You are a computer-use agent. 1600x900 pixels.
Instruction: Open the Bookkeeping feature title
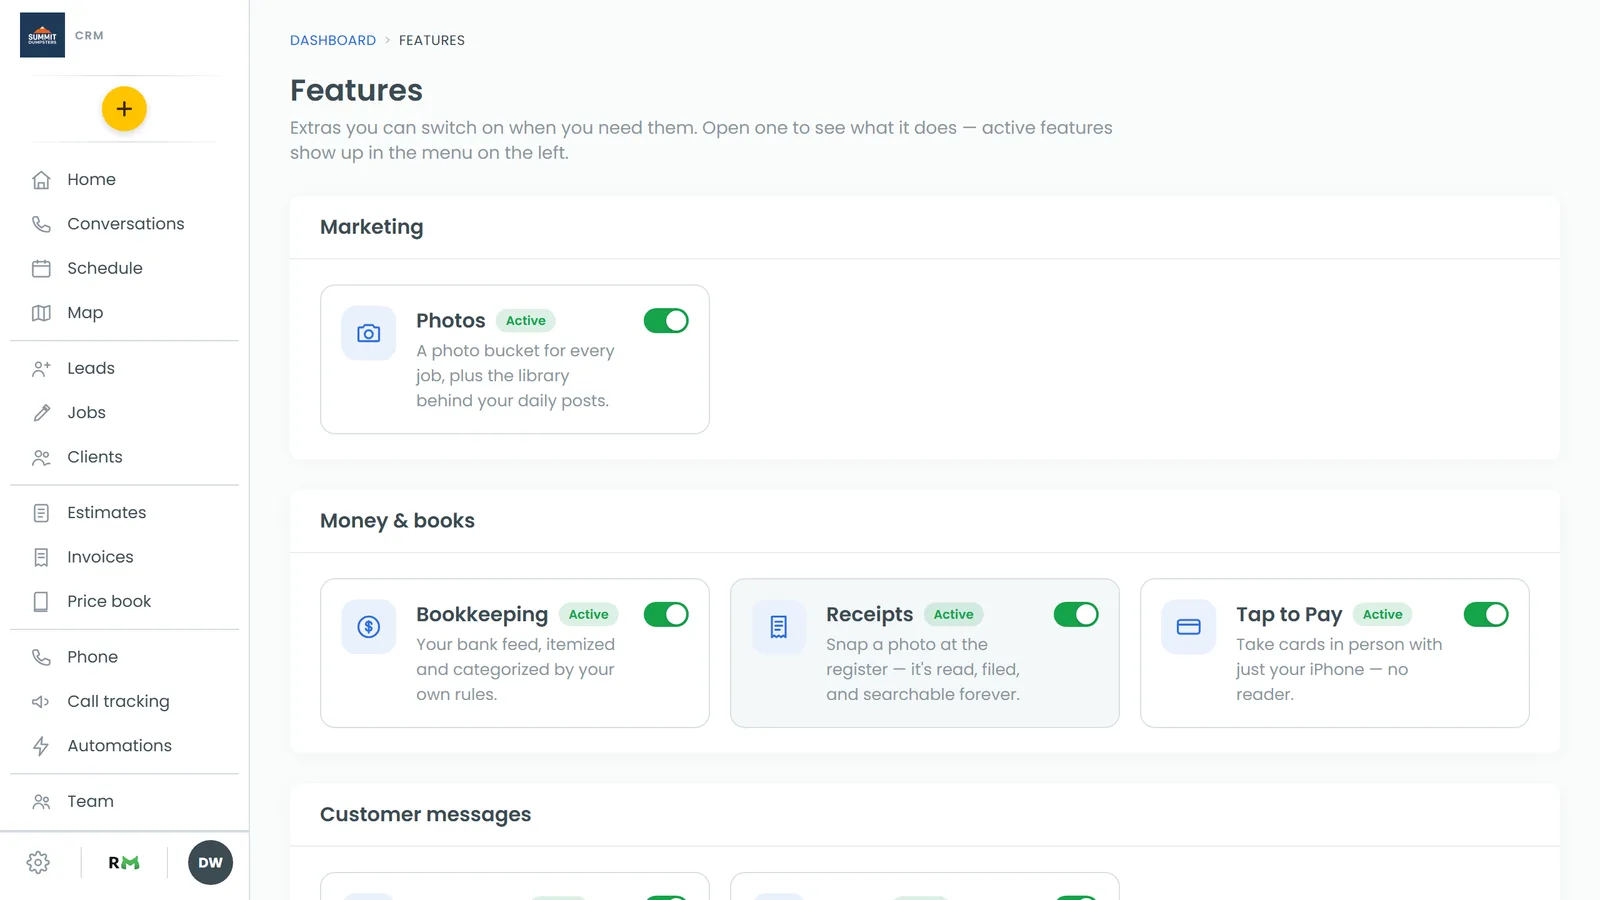482,615
